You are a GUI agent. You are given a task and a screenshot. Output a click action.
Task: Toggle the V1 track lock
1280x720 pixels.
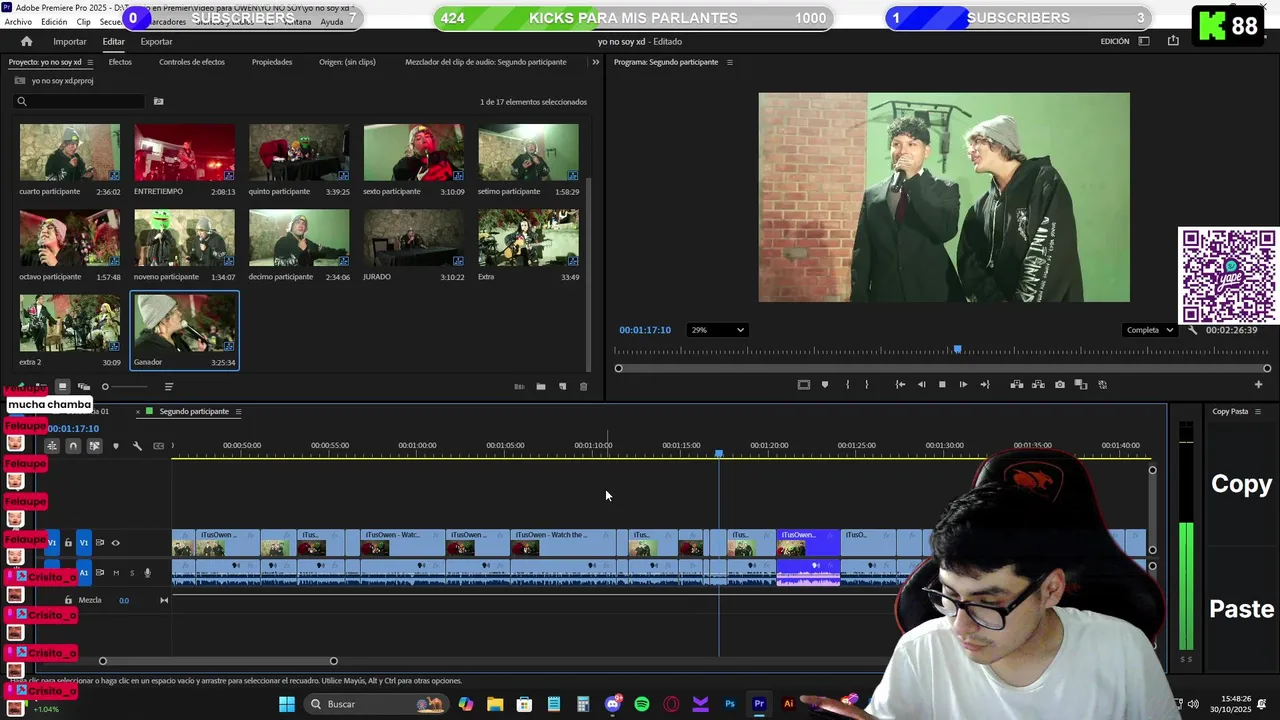point(68,543)
